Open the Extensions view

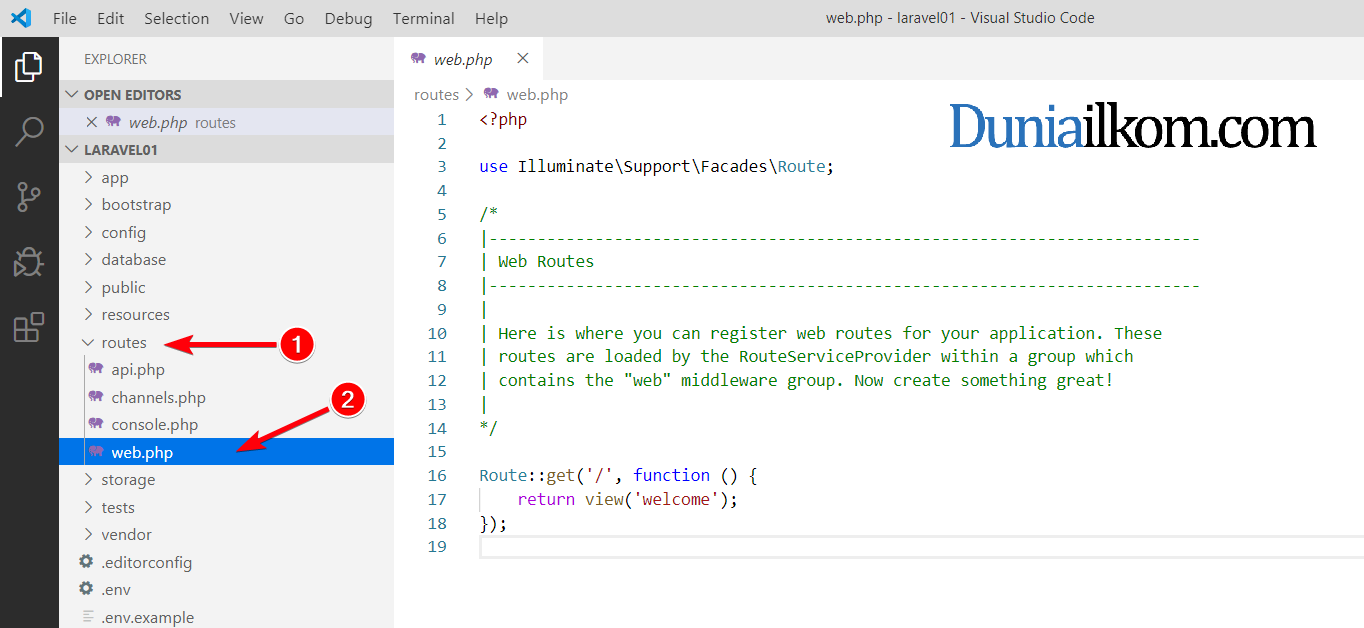coord(29,327)
